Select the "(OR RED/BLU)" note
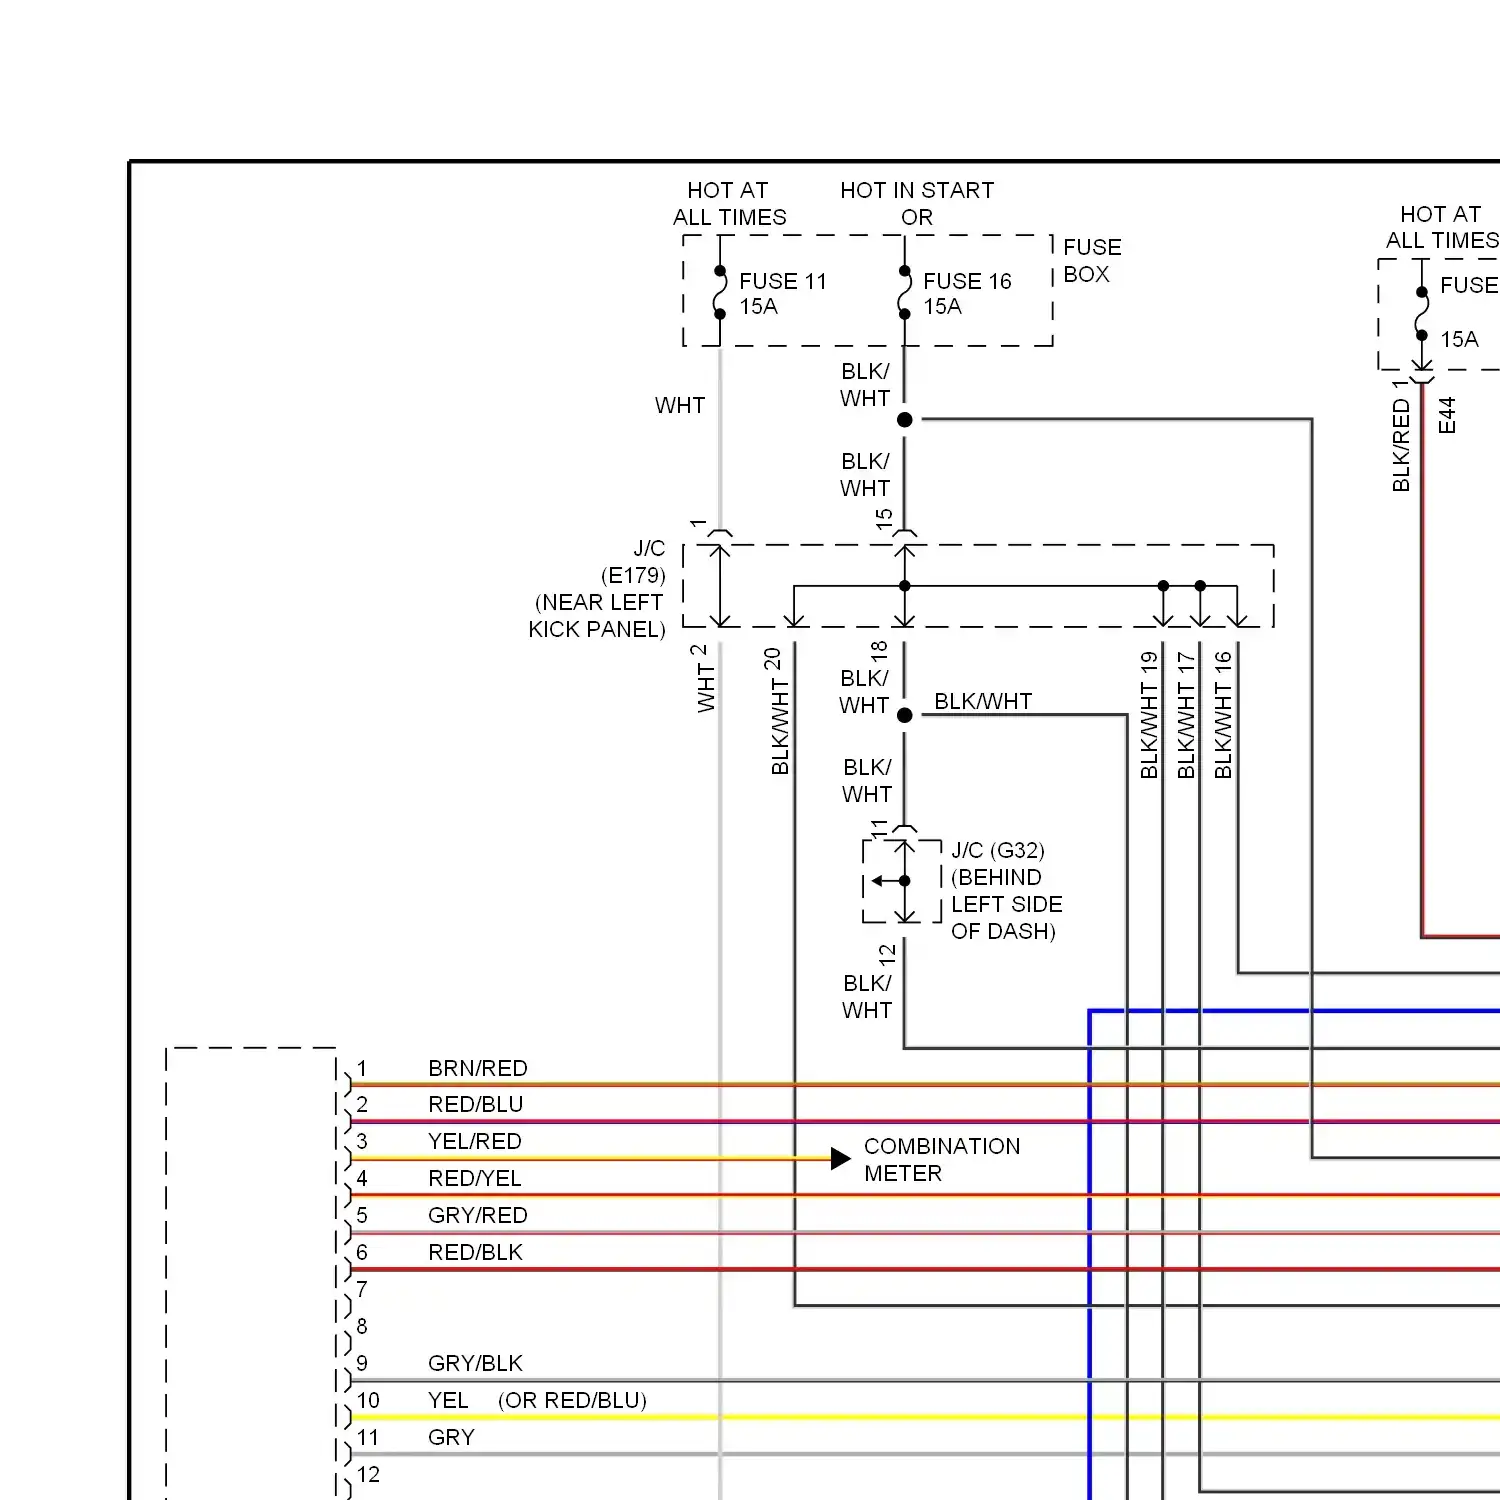1500x1500 pixels. coord(572,1400)
